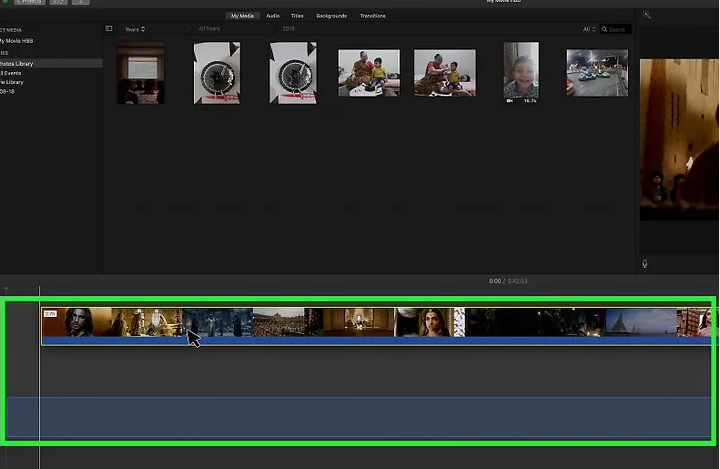This screenshot has height=469, width=720.
Task: Click the viewer preview image
Action: (x=679, y=140)
